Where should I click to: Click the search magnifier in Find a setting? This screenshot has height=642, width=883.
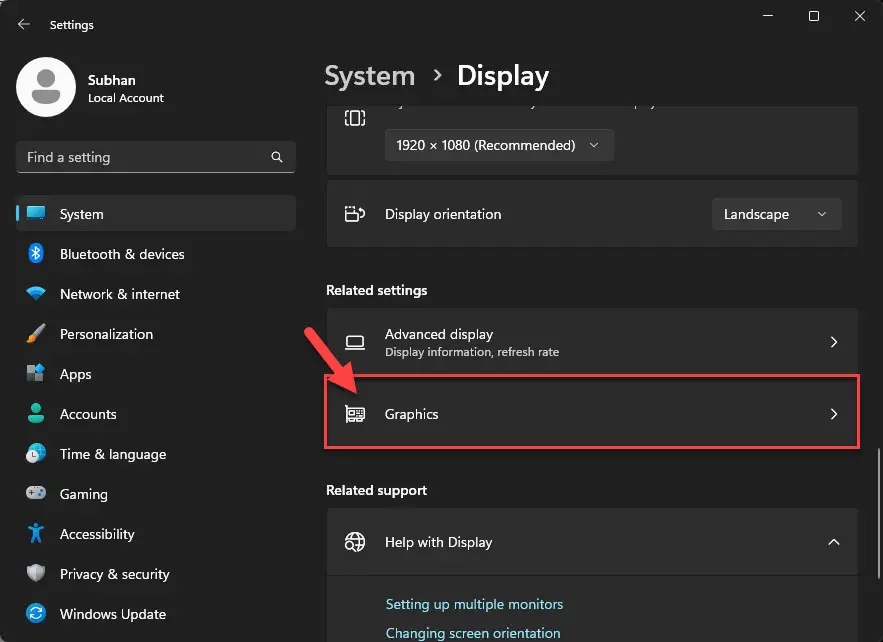[x=276, y=157]
